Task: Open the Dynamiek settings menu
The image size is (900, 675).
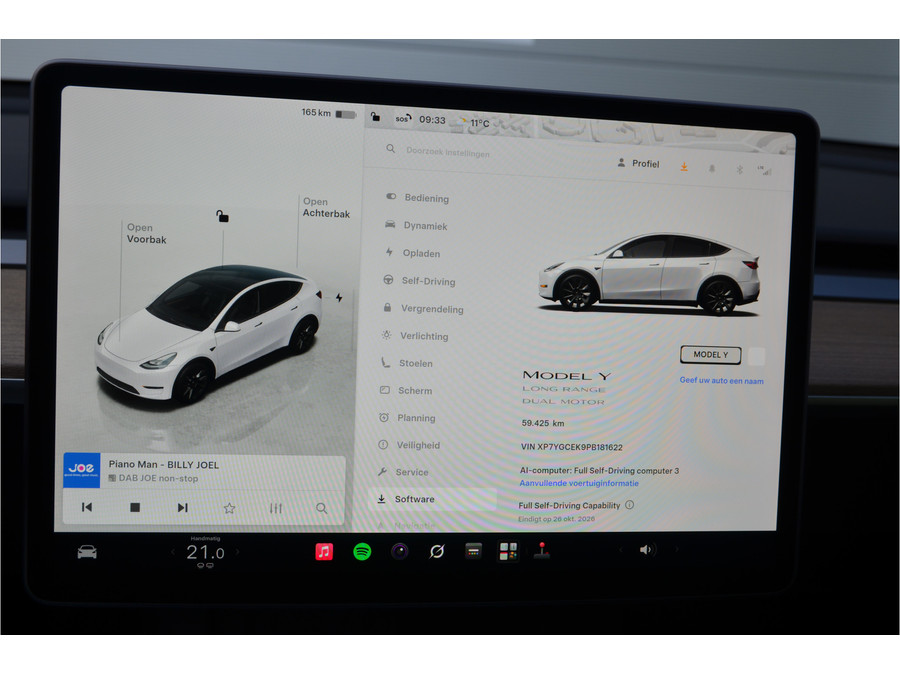Action: (x=417, y=226)
